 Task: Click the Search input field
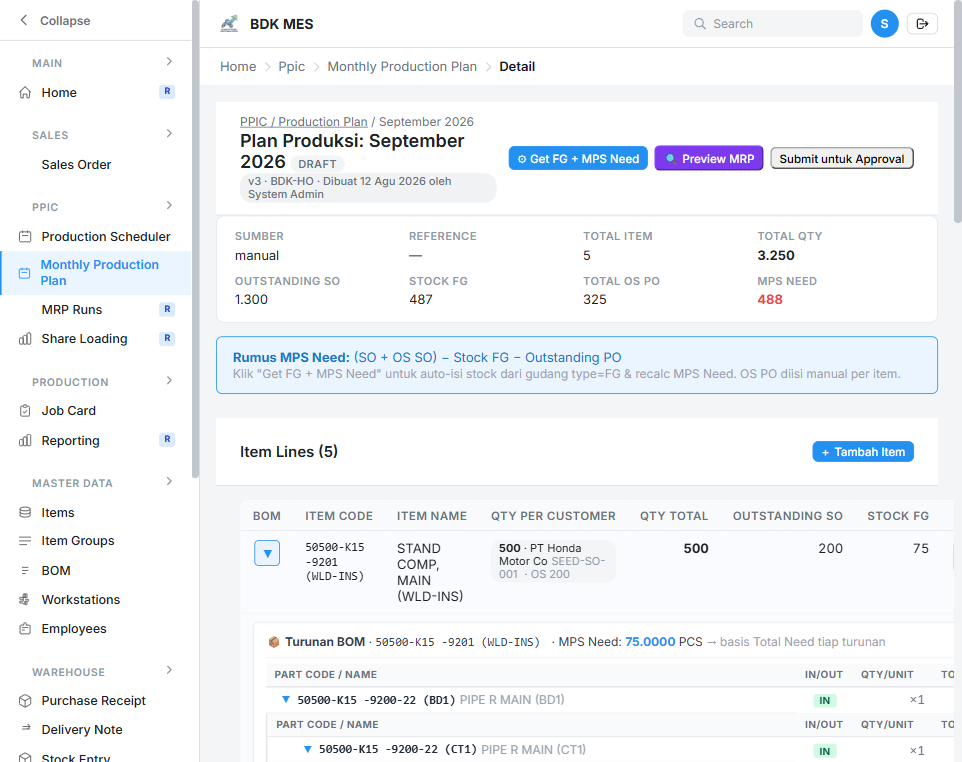click(773, 24)
